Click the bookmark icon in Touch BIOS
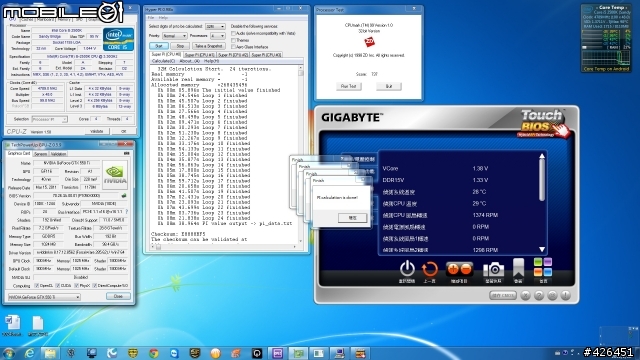 518,268
